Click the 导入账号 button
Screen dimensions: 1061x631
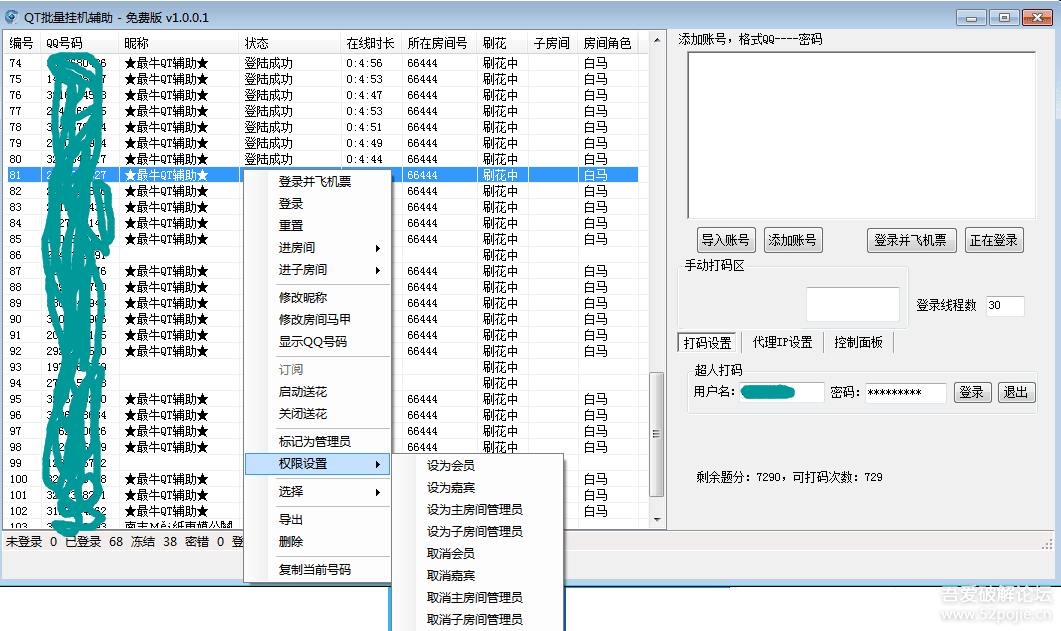726,240
